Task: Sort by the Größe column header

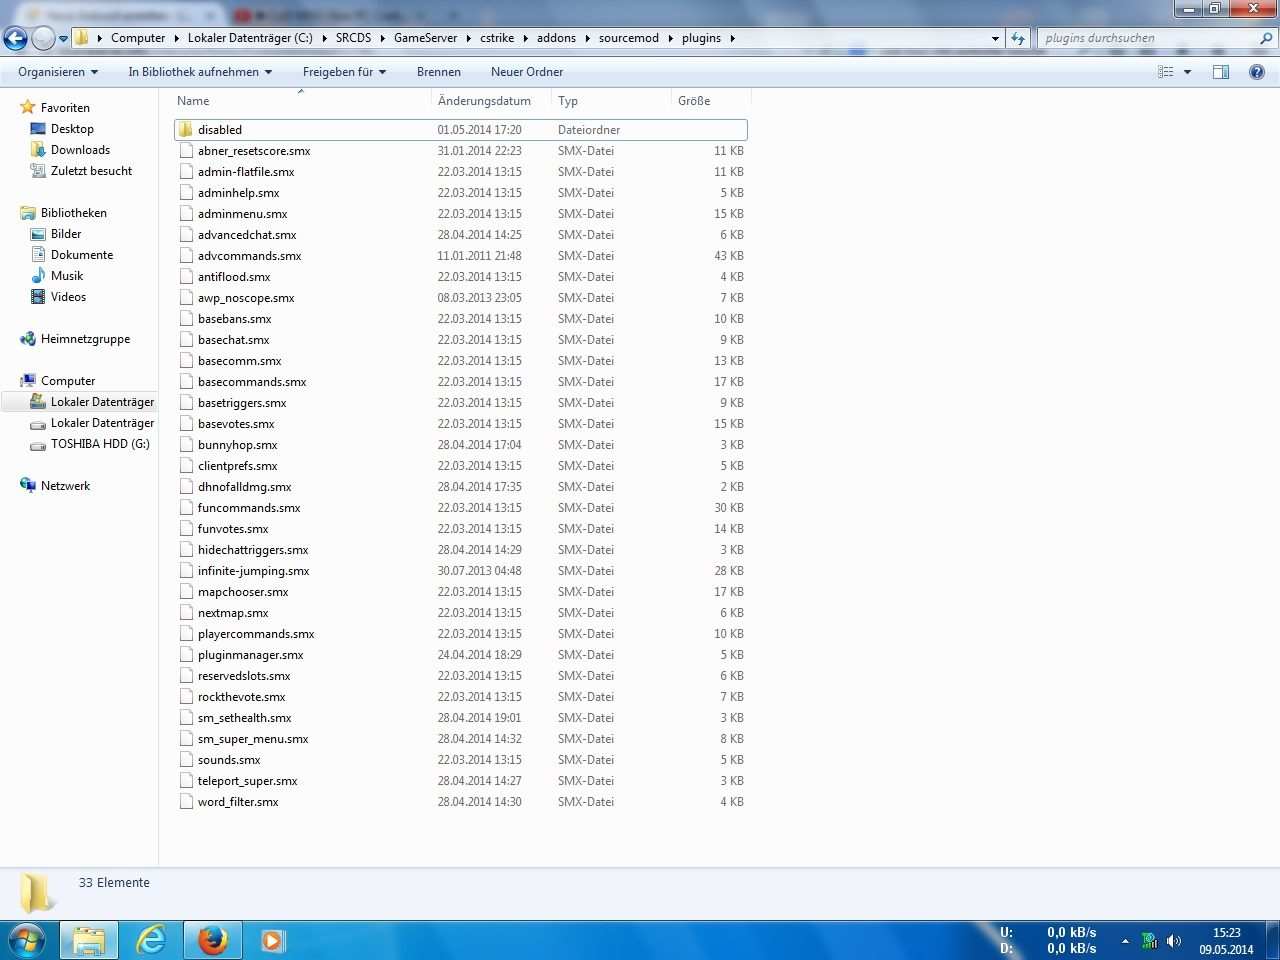Action: 694,101
